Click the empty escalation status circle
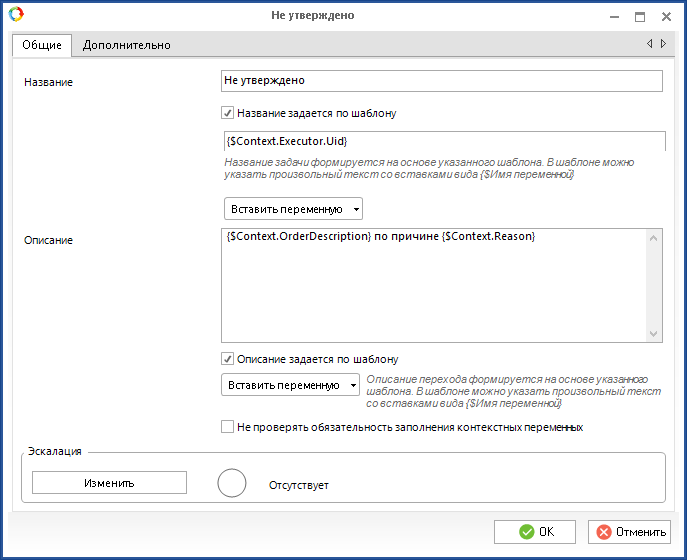This screenshot has height=560, width=687. pos(232,483)
